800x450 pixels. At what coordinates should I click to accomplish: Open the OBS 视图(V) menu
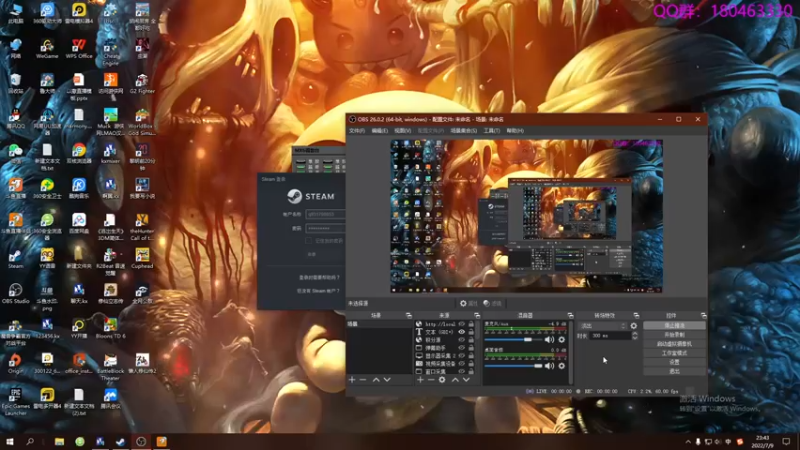402,131
